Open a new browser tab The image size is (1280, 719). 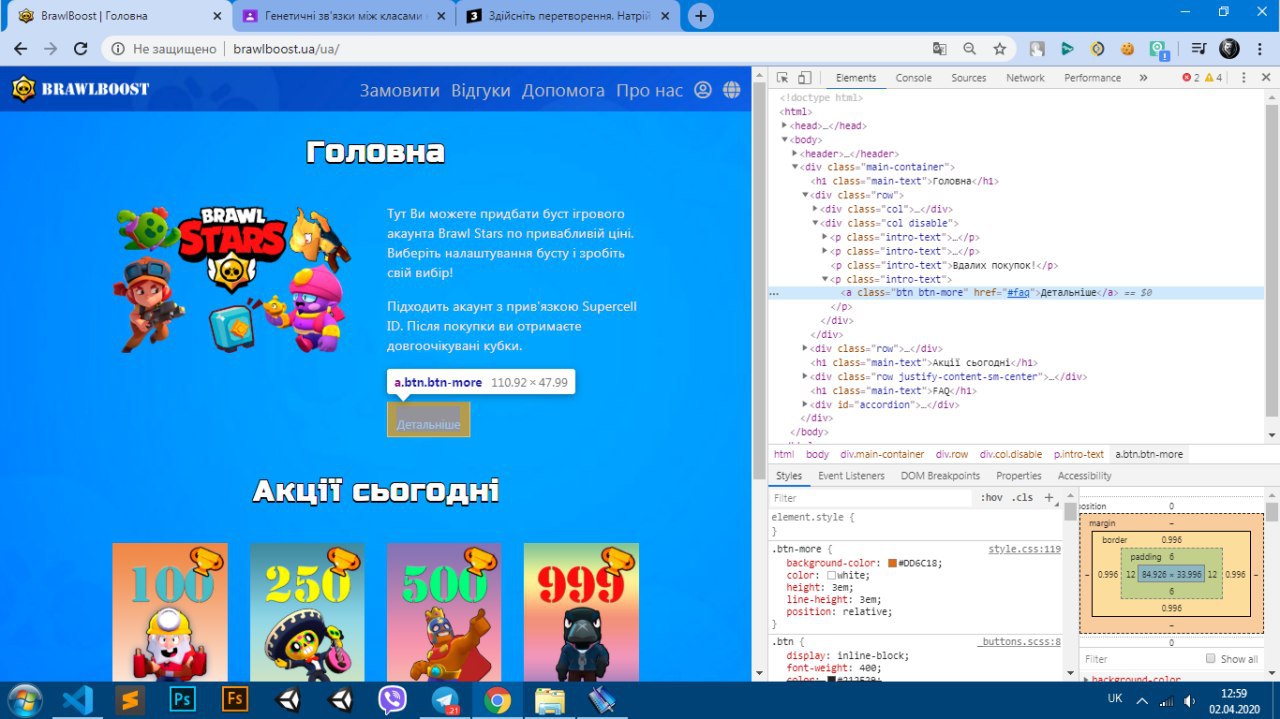pyautogui.click(x=701, y=16)
